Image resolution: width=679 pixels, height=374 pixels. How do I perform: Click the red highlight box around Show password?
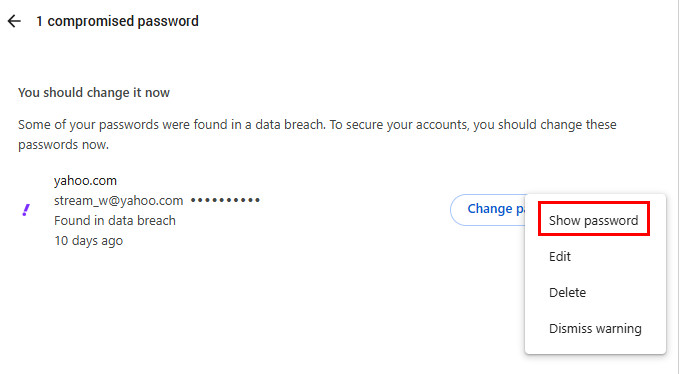[x=594, y=219]
